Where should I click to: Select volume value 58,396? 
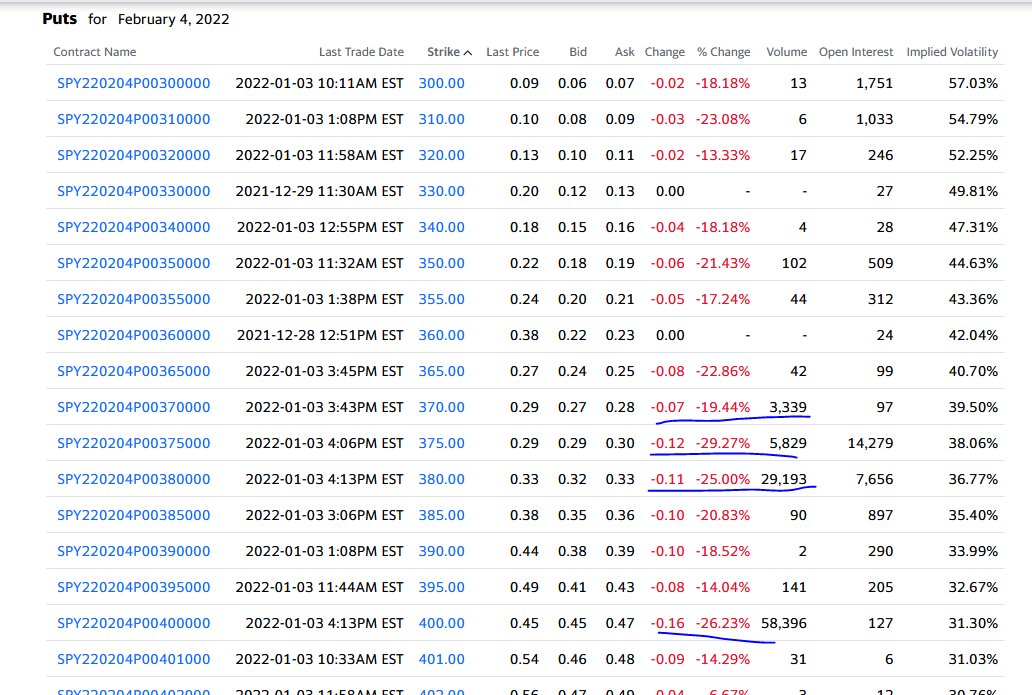click(784, 623)
